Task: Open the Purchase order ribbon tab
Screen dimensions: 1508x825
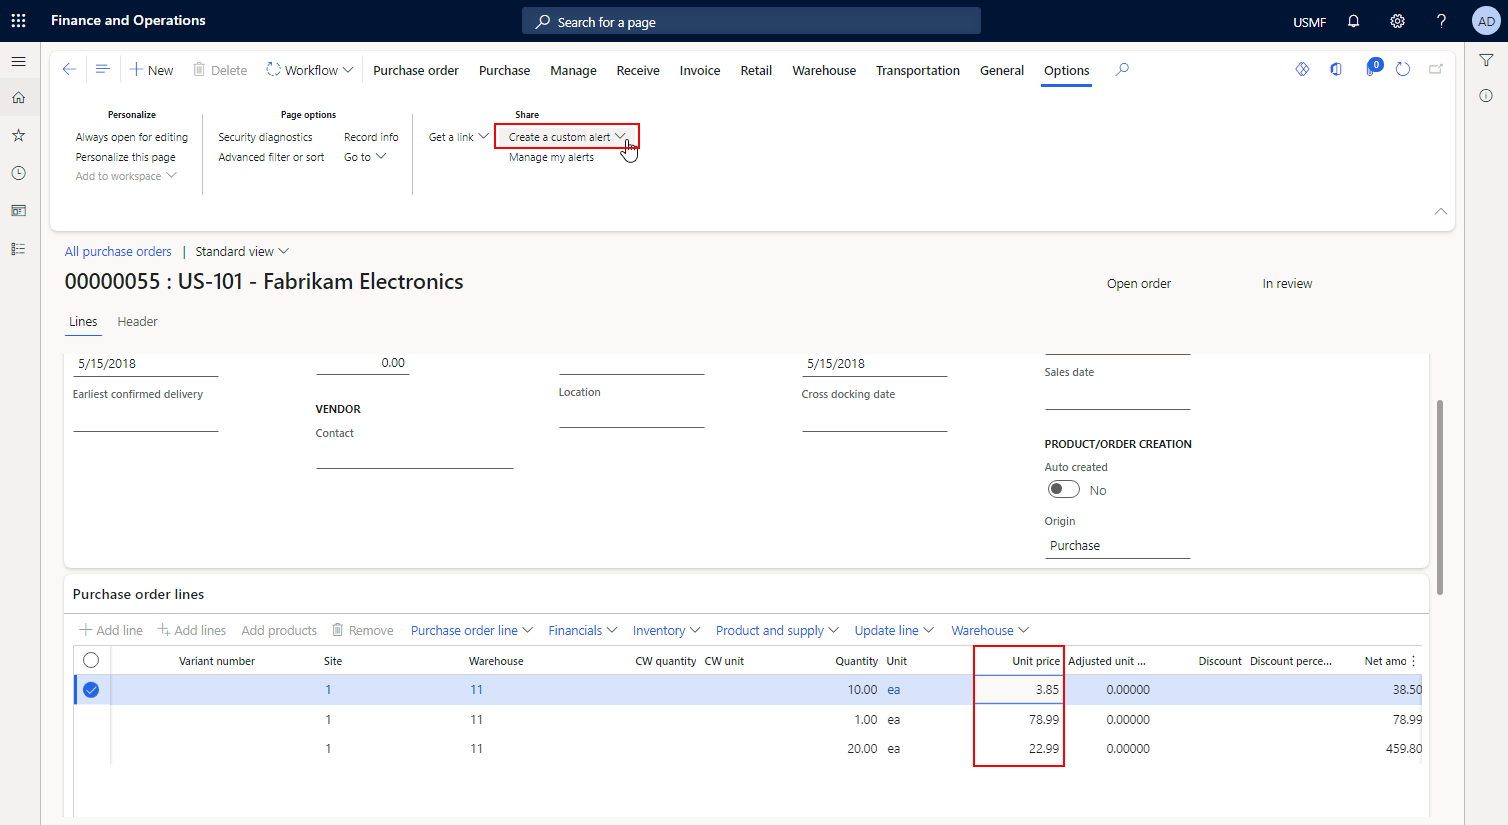Action: pos(416,70)
